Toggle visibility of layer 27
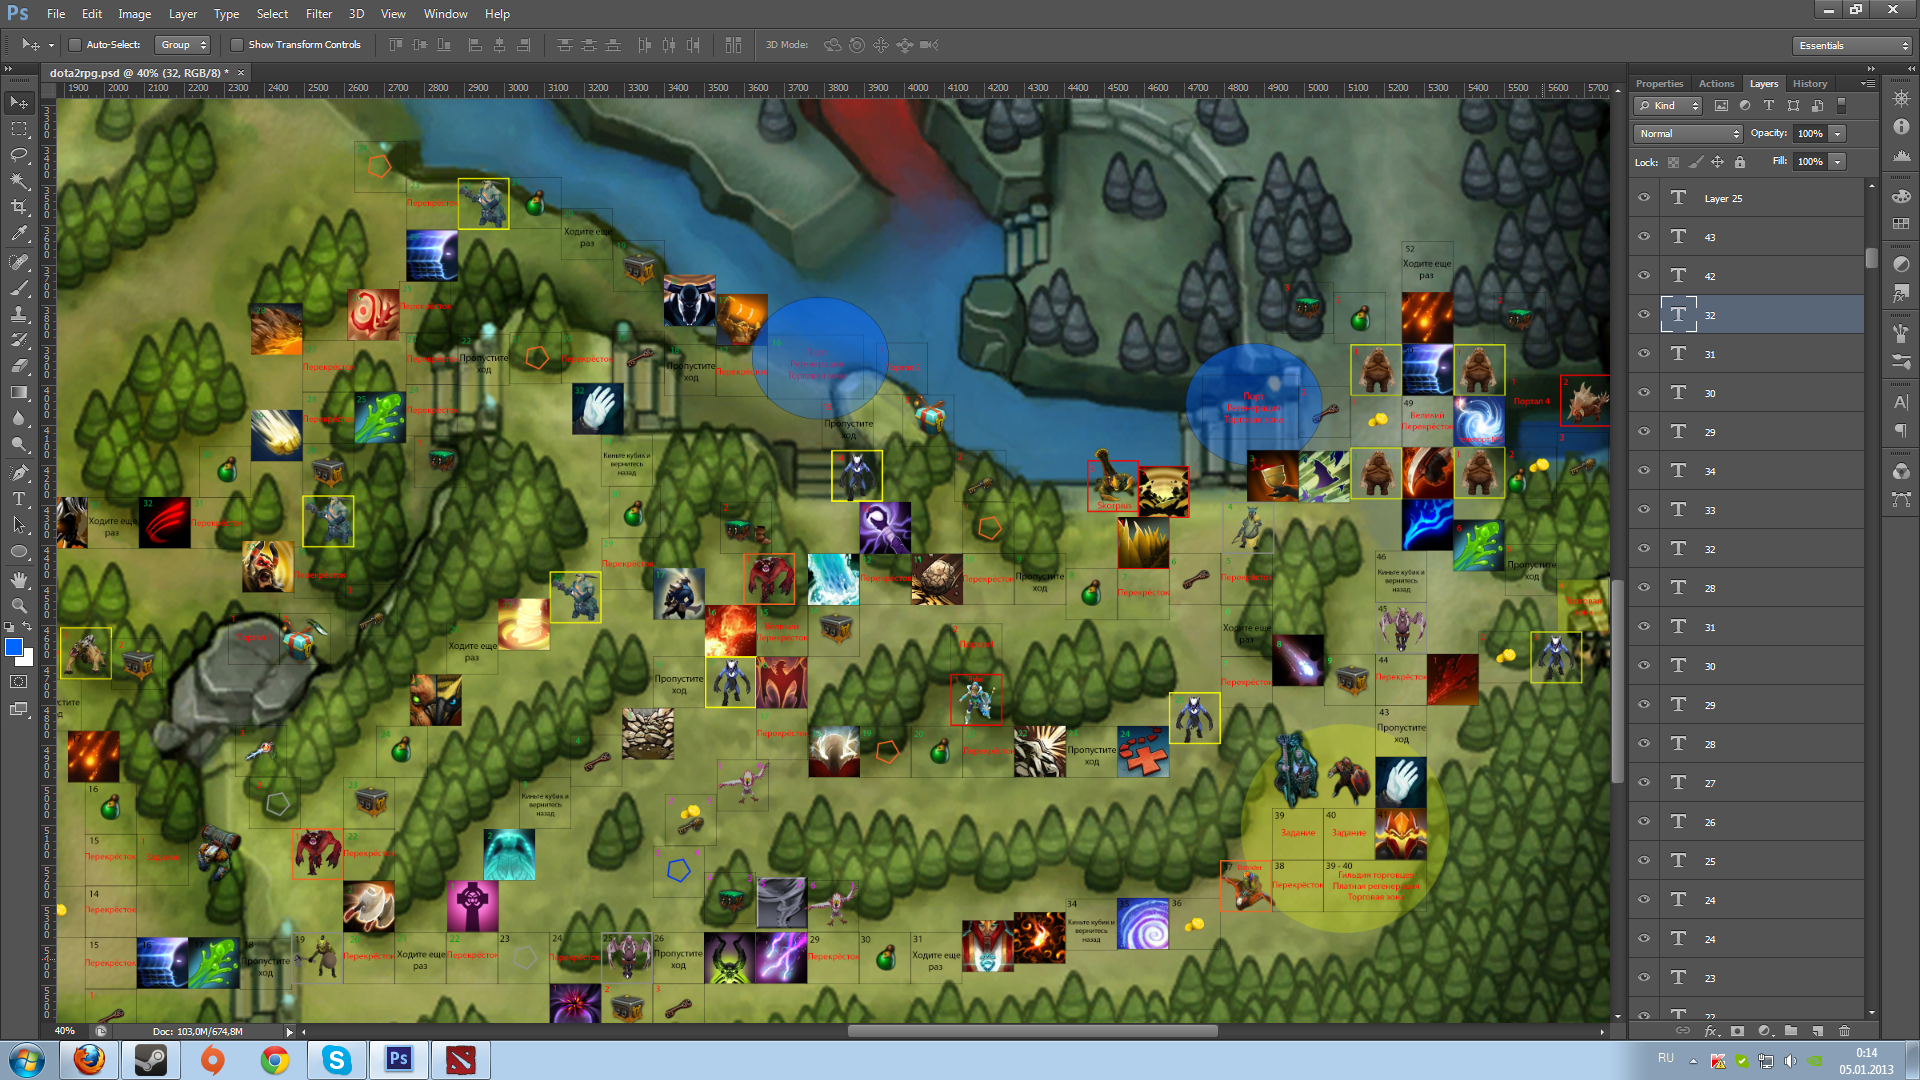 tap(1644, 783)
